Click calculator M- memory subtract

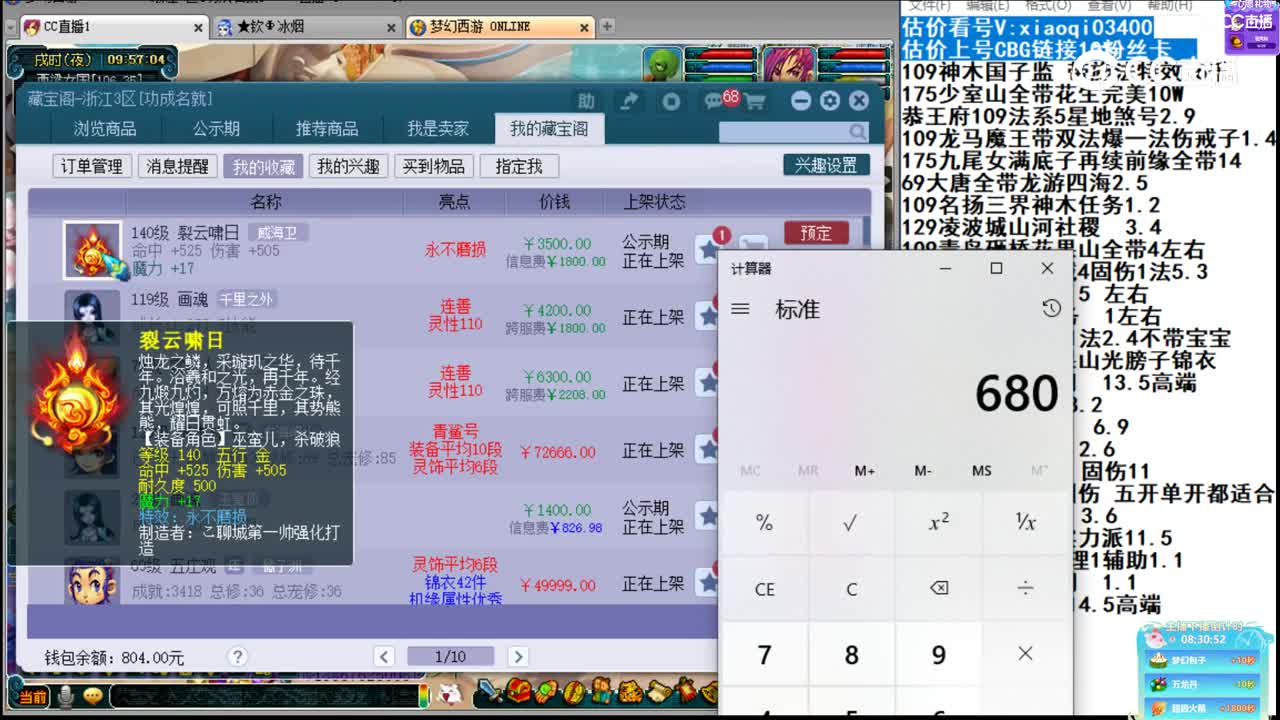[x=923, y=470]
